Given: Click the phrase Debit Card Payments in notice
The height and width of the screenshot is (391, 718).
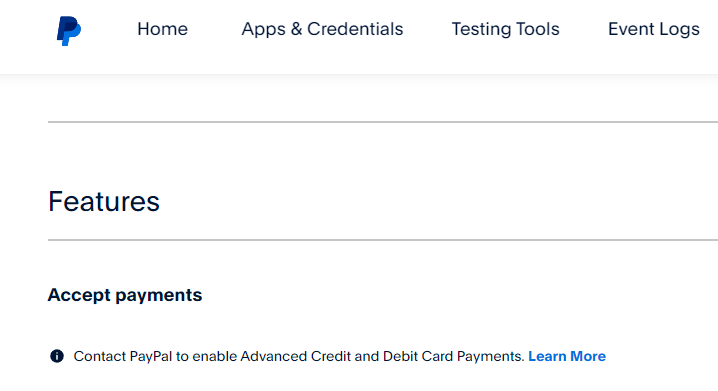Looking at the screenshot, I should tap(453, 356).
